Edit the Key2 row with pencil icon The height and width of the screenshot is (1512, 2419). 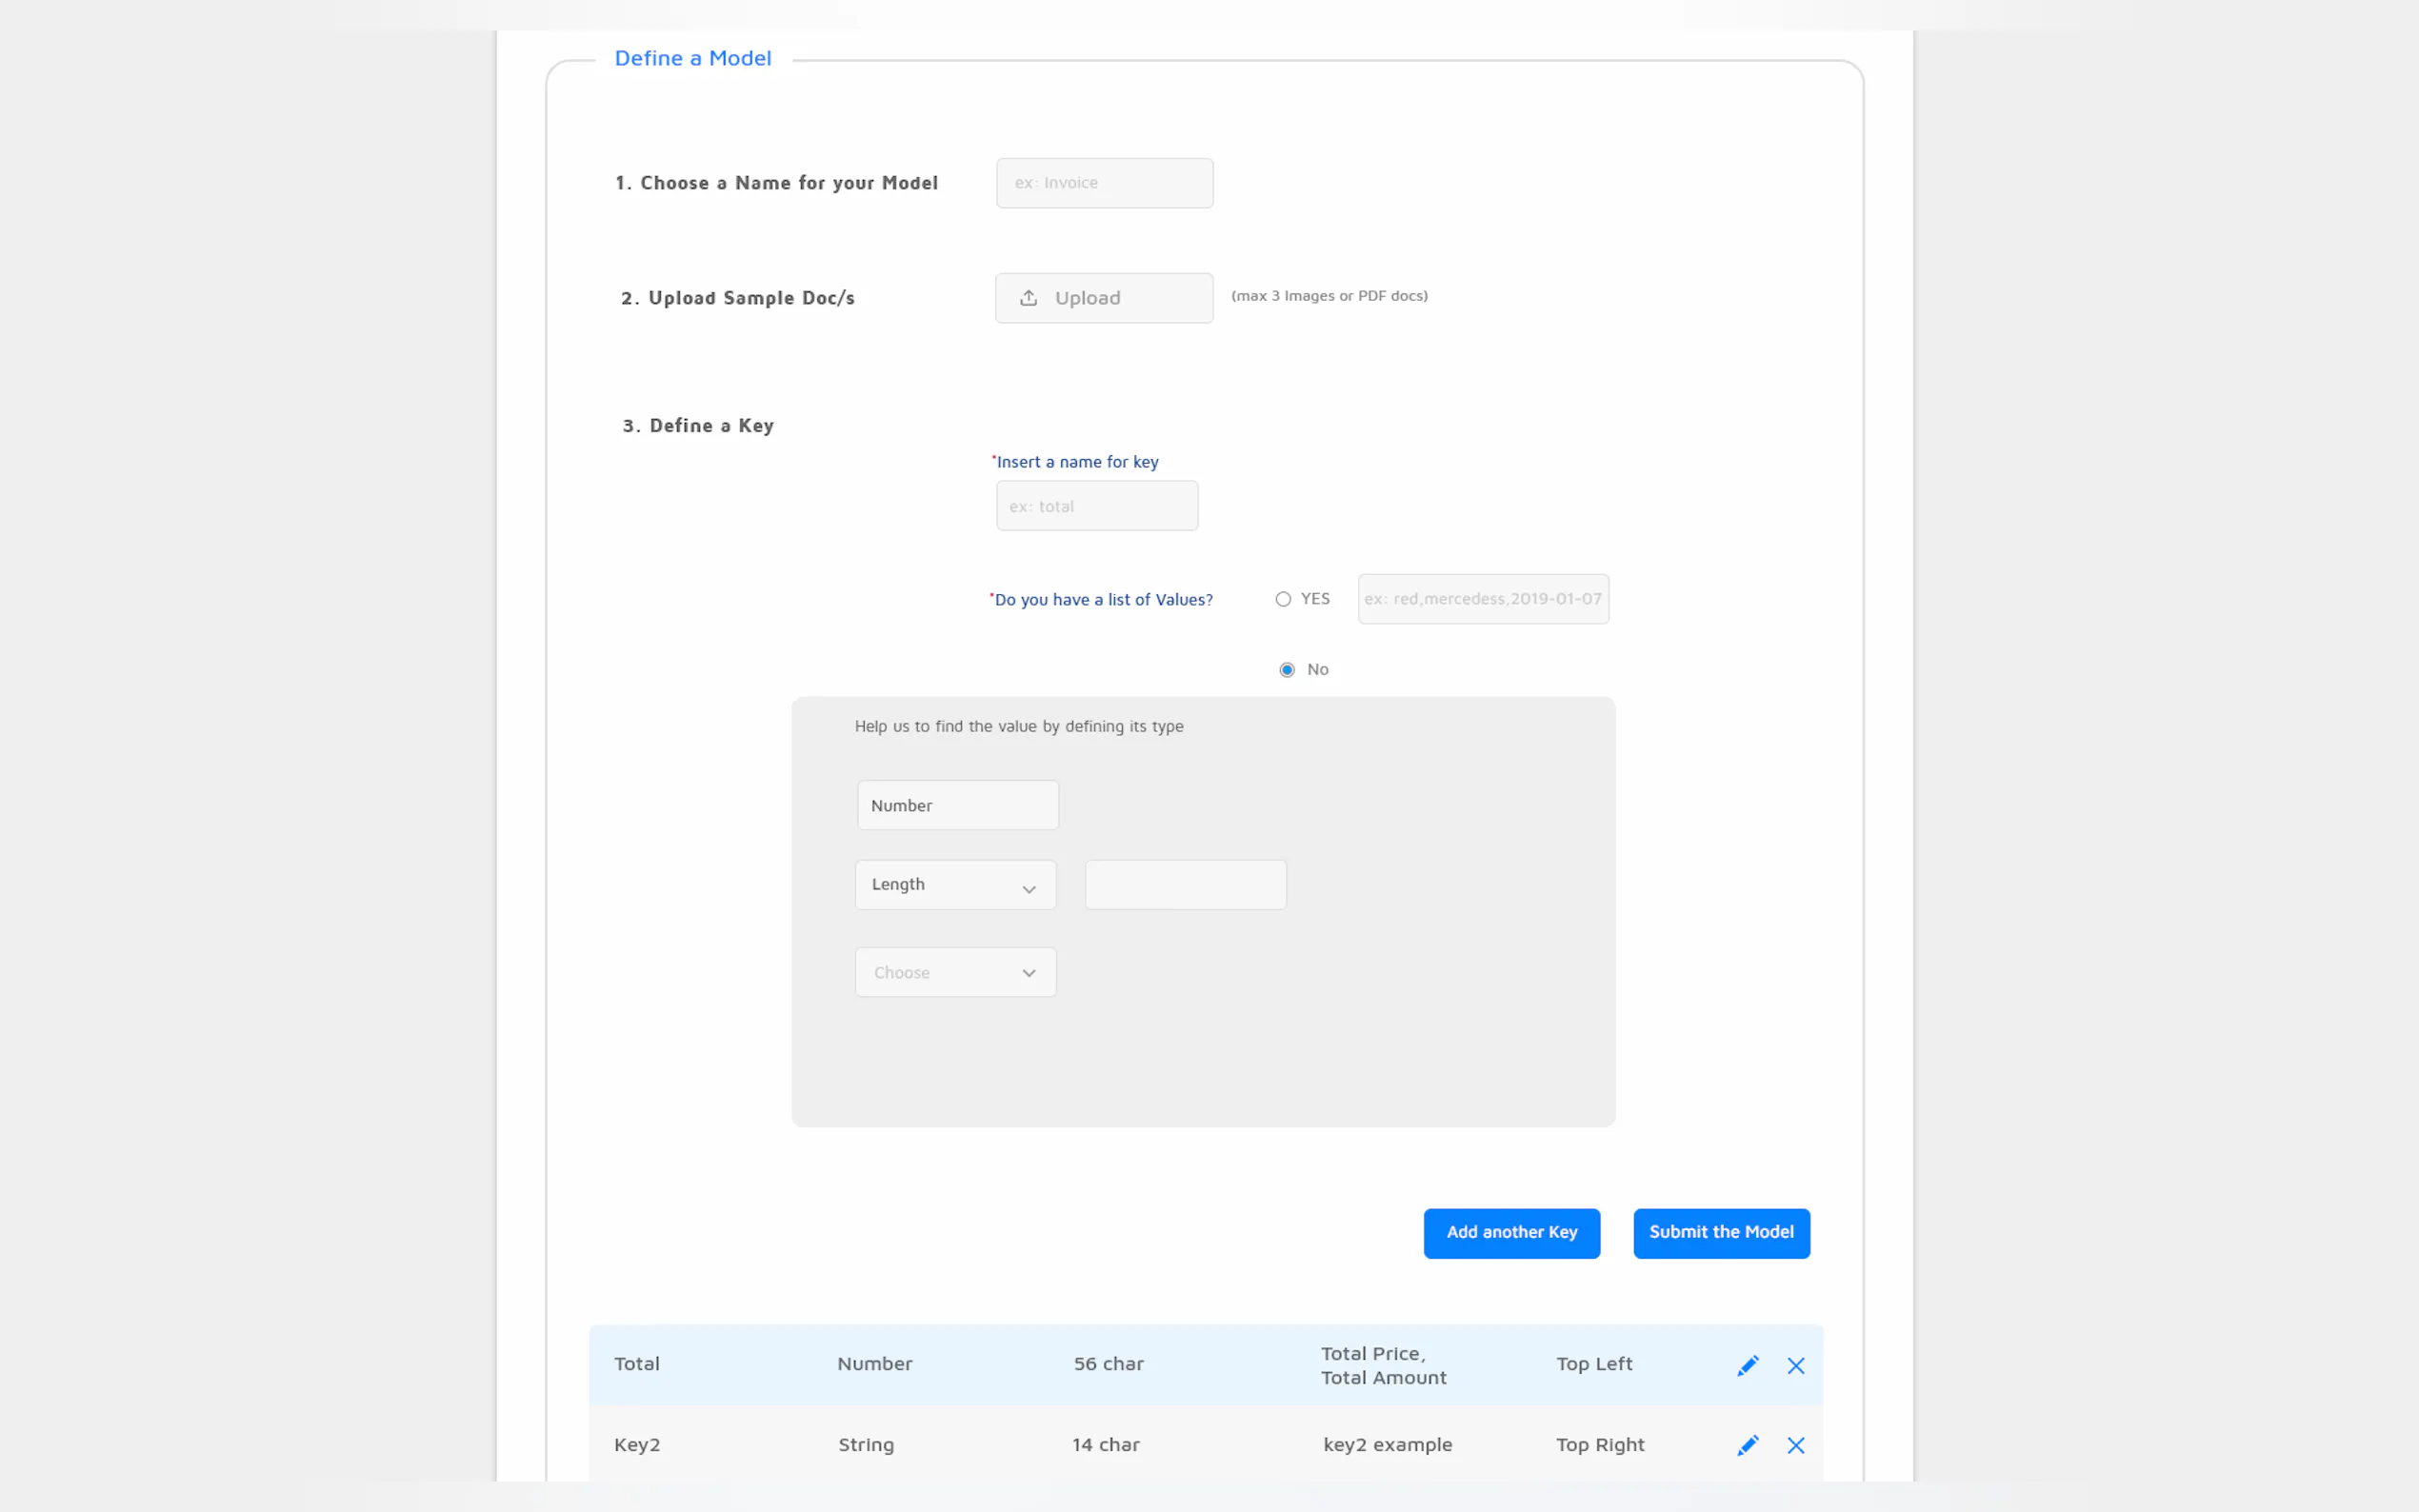(x=1747, y=1445)
